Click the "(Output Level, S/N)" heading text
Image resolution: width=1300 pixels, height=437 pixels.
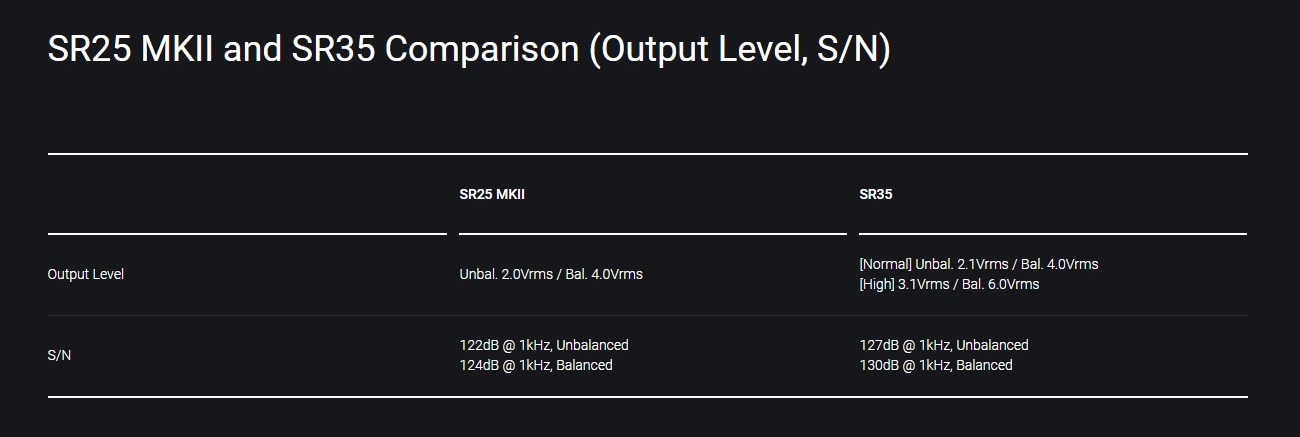click(740, 49)
